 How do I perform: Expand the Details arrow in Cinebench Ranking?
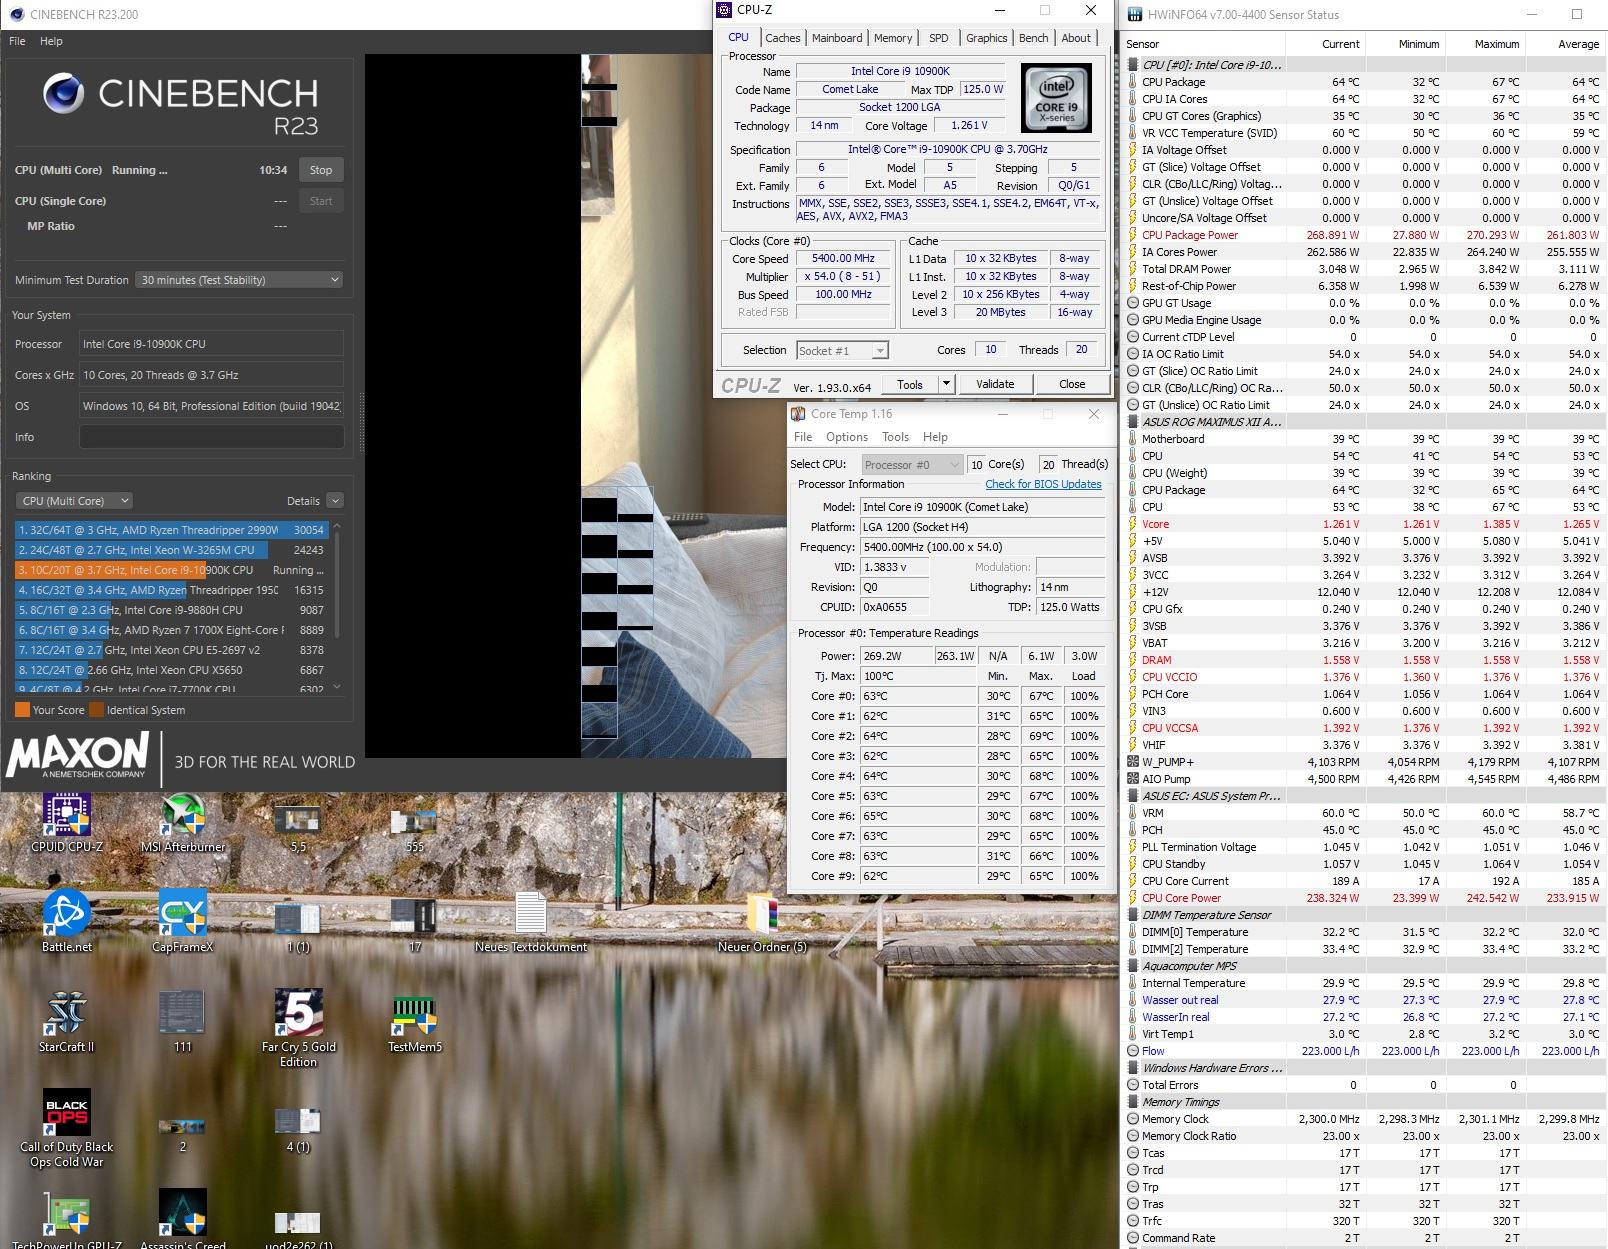tap(335, 501)
